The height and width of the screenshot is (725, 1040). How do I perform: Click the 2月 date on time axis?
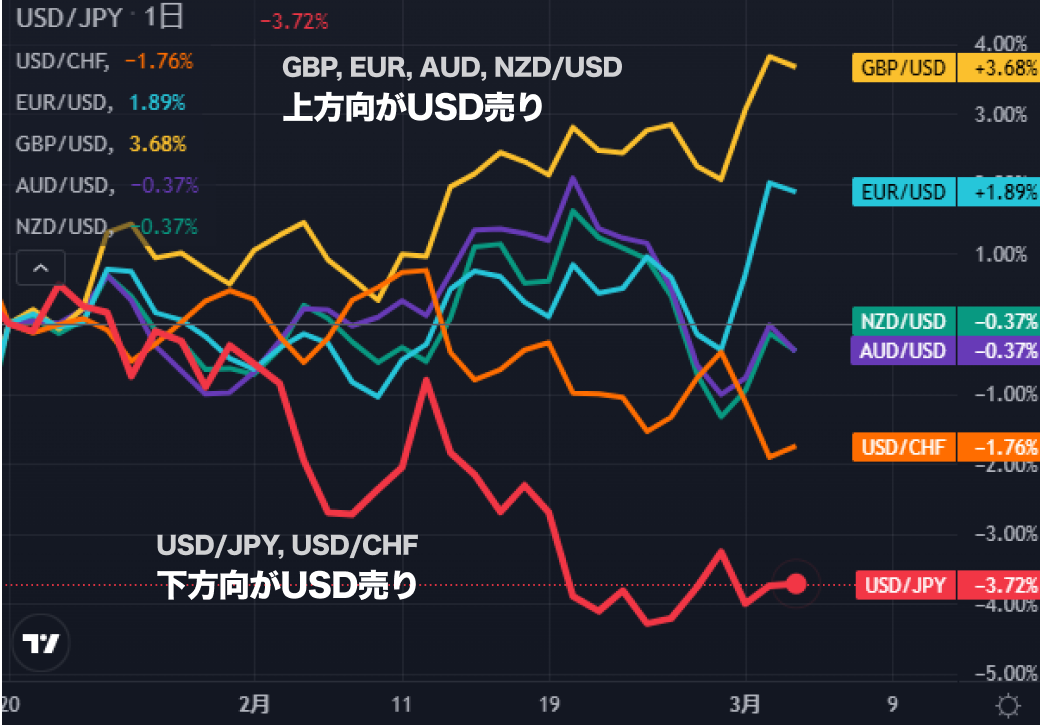coord(255,703)
